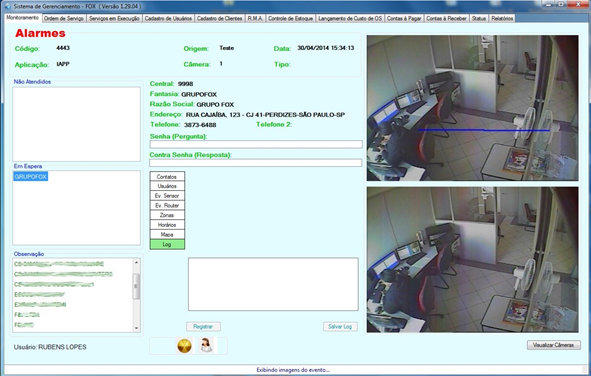591x376 pixels.
Task: Open the Zonas section
Action: [x=167, y=215]
